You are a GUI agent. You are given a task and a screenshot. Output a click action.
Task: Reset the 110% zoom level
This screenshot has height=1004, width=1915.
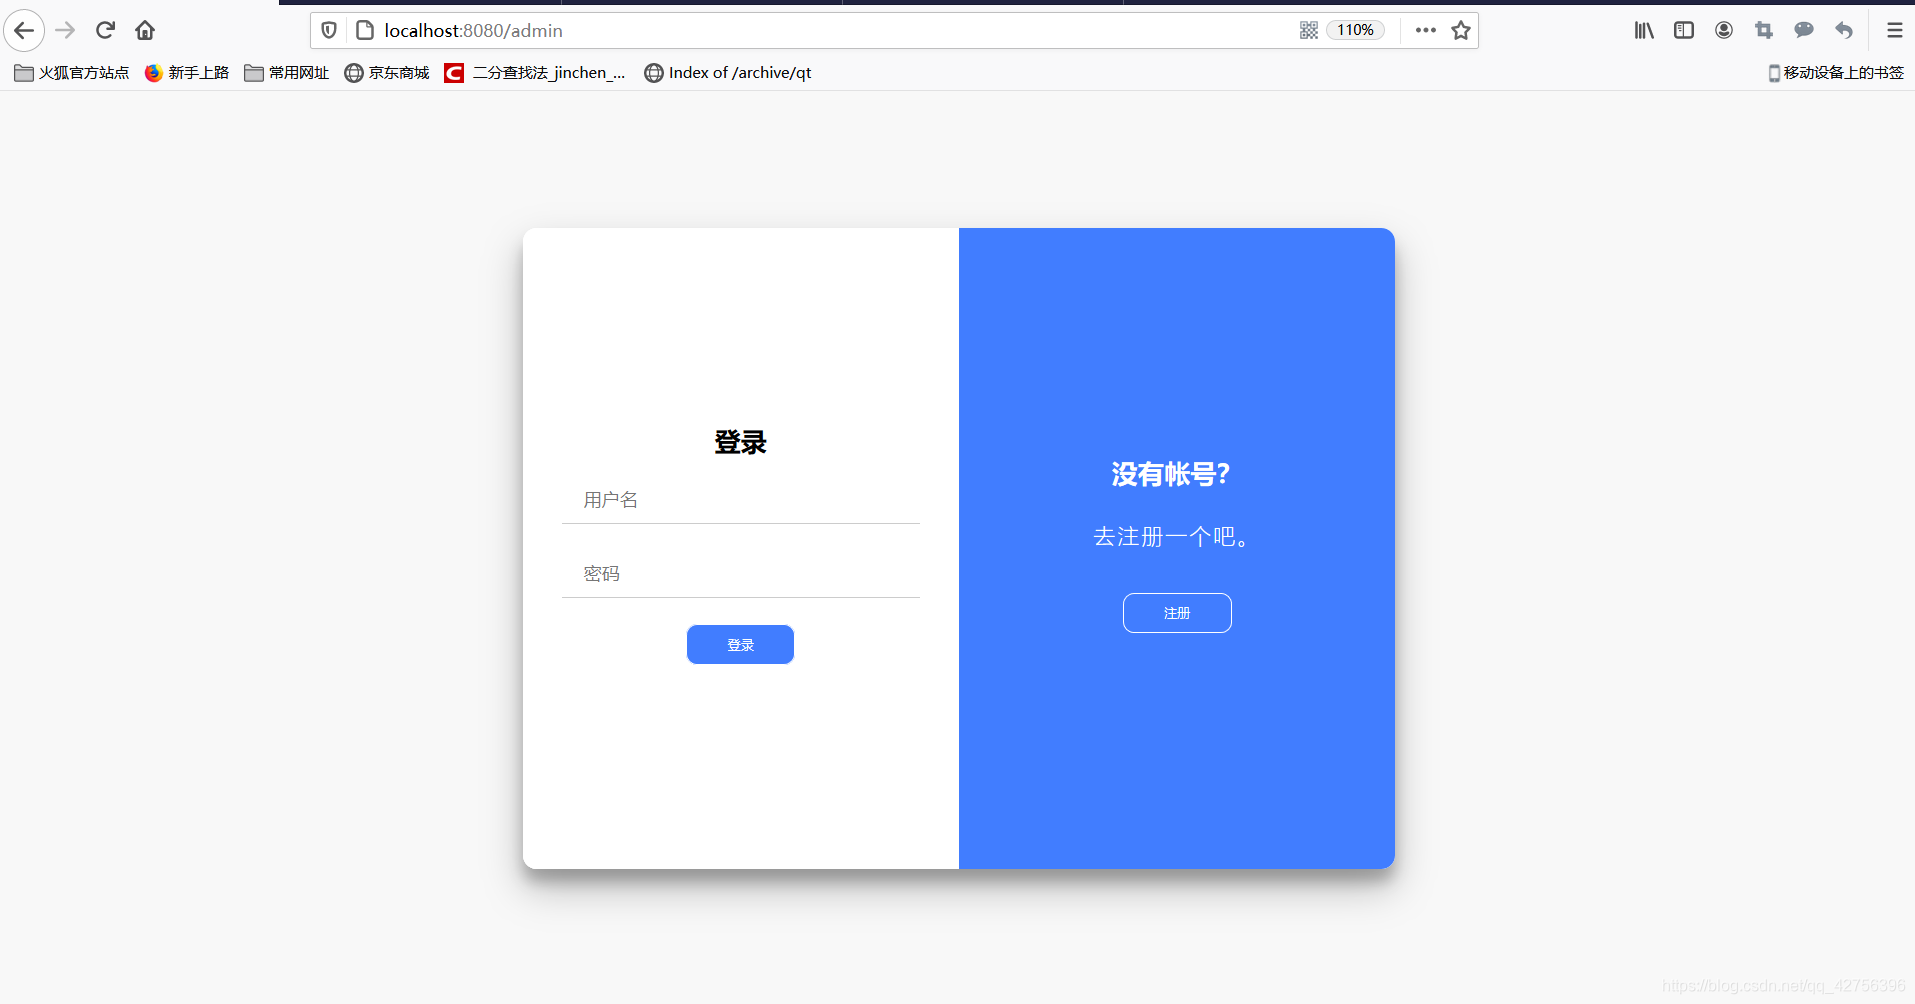click(x=1355, y=30)
